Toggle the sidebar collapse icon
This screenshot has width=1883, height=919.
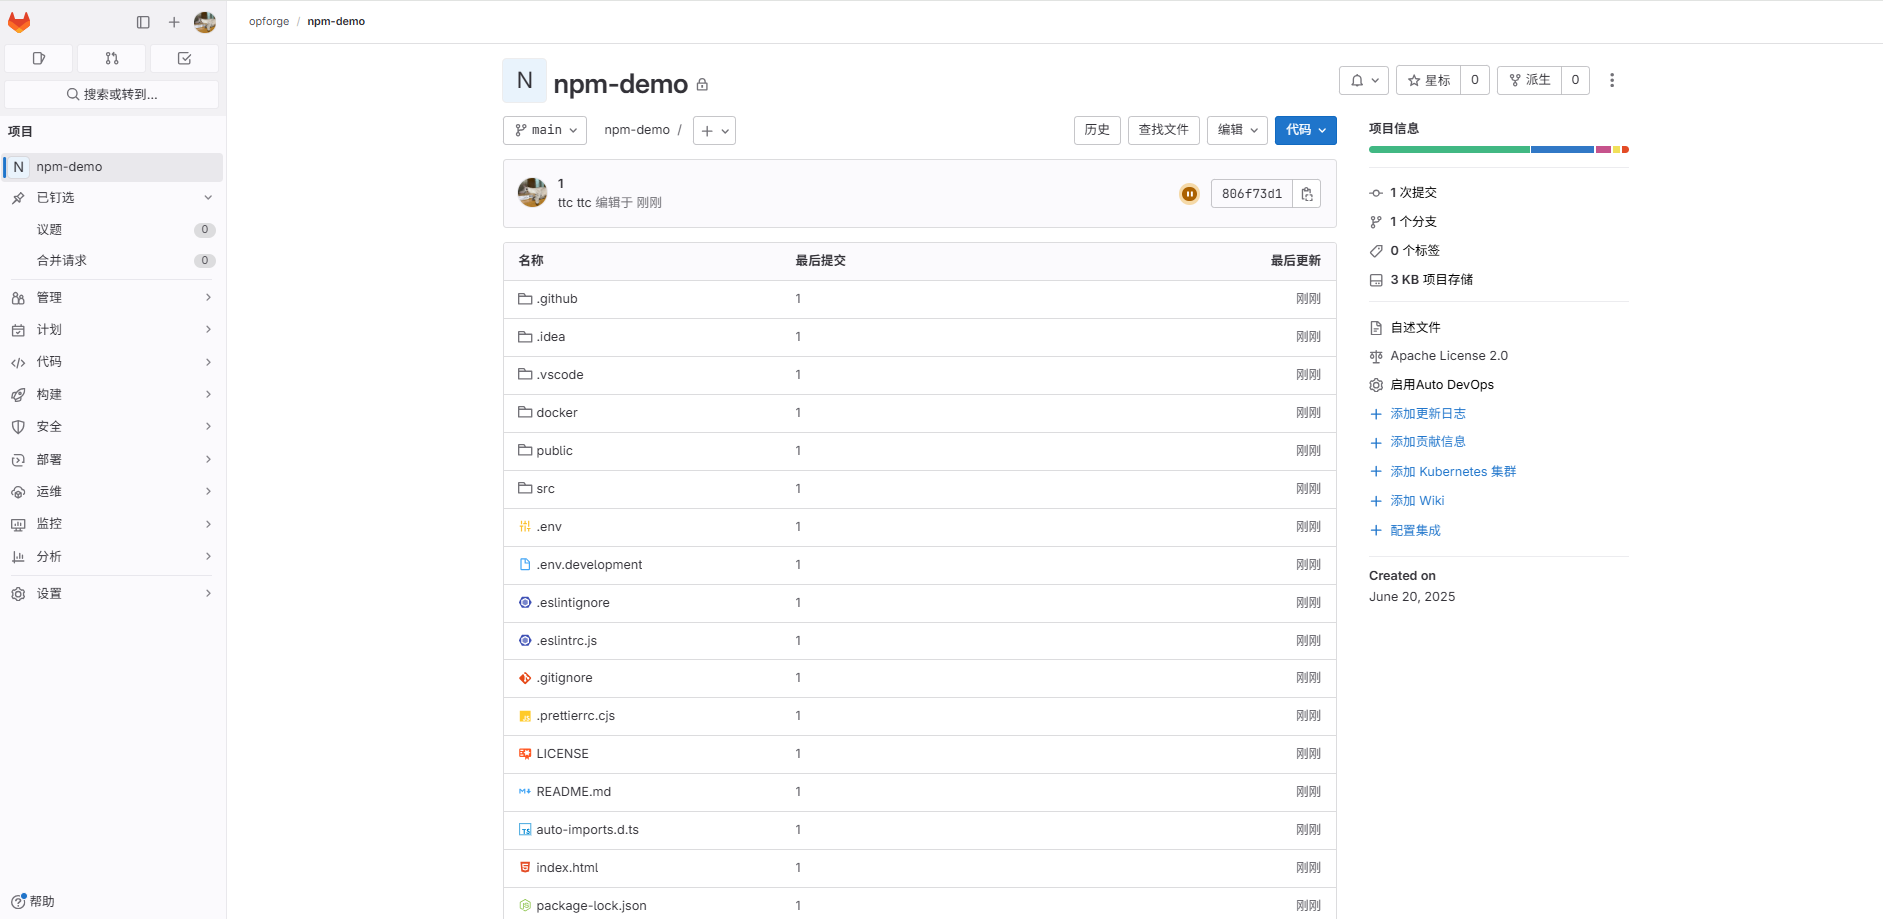tap(143, 22)
